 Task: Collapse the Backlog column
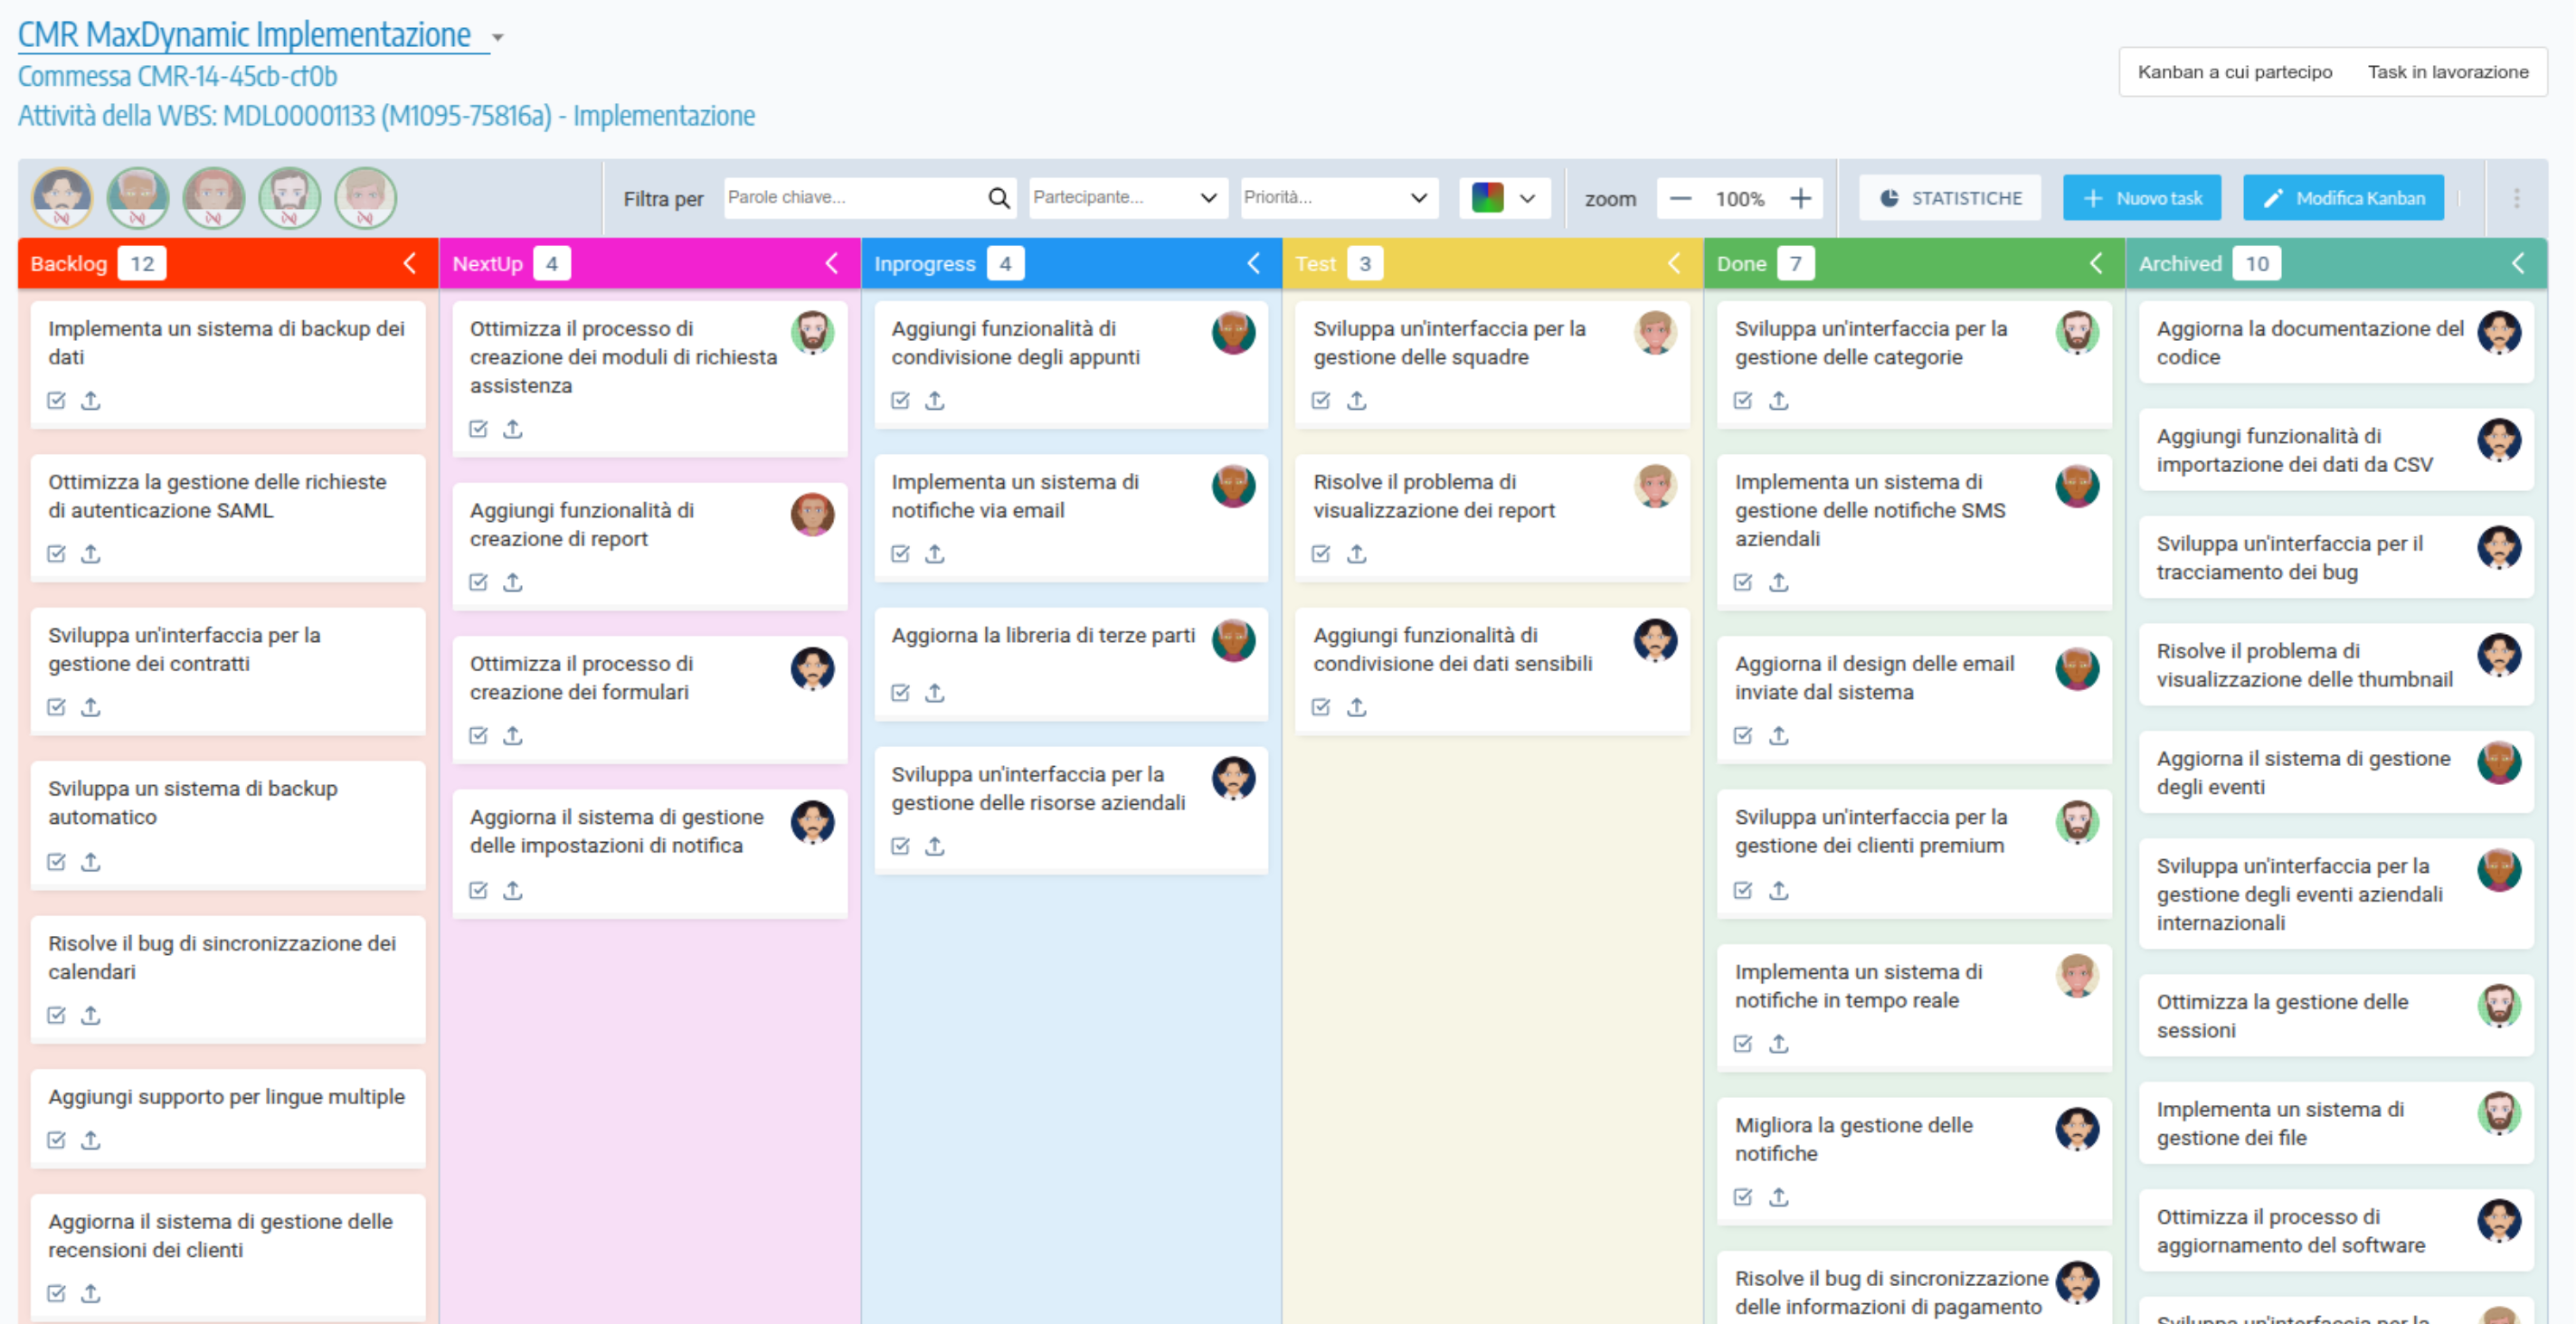click(x=409, y=263)
